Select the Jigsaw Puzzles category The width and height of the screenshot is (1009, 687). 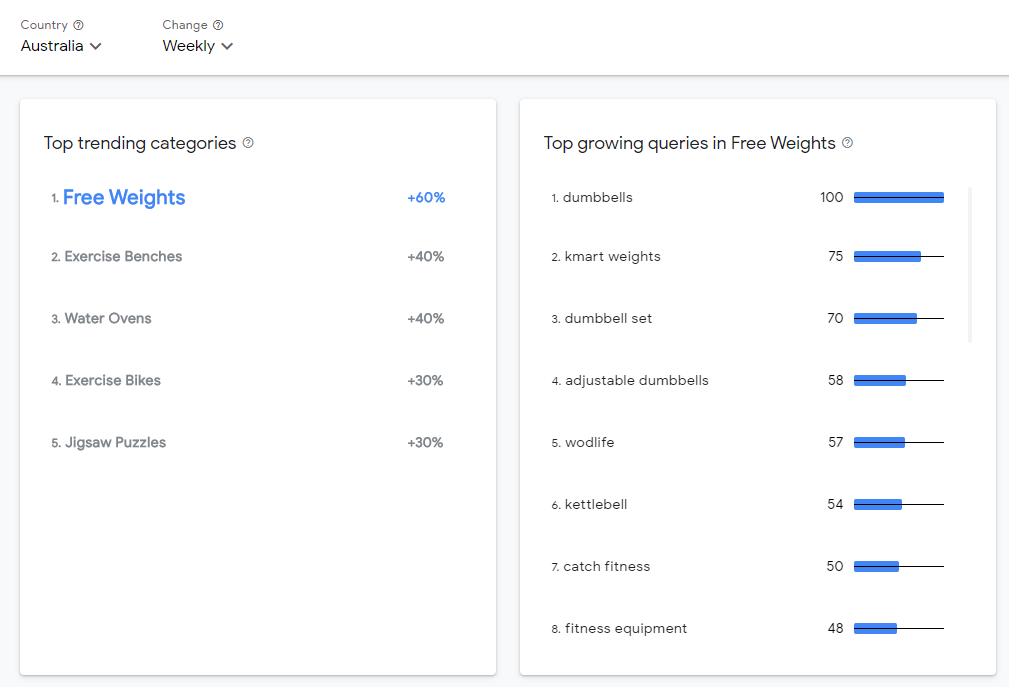pyautogui.click(x=115, y=443)
